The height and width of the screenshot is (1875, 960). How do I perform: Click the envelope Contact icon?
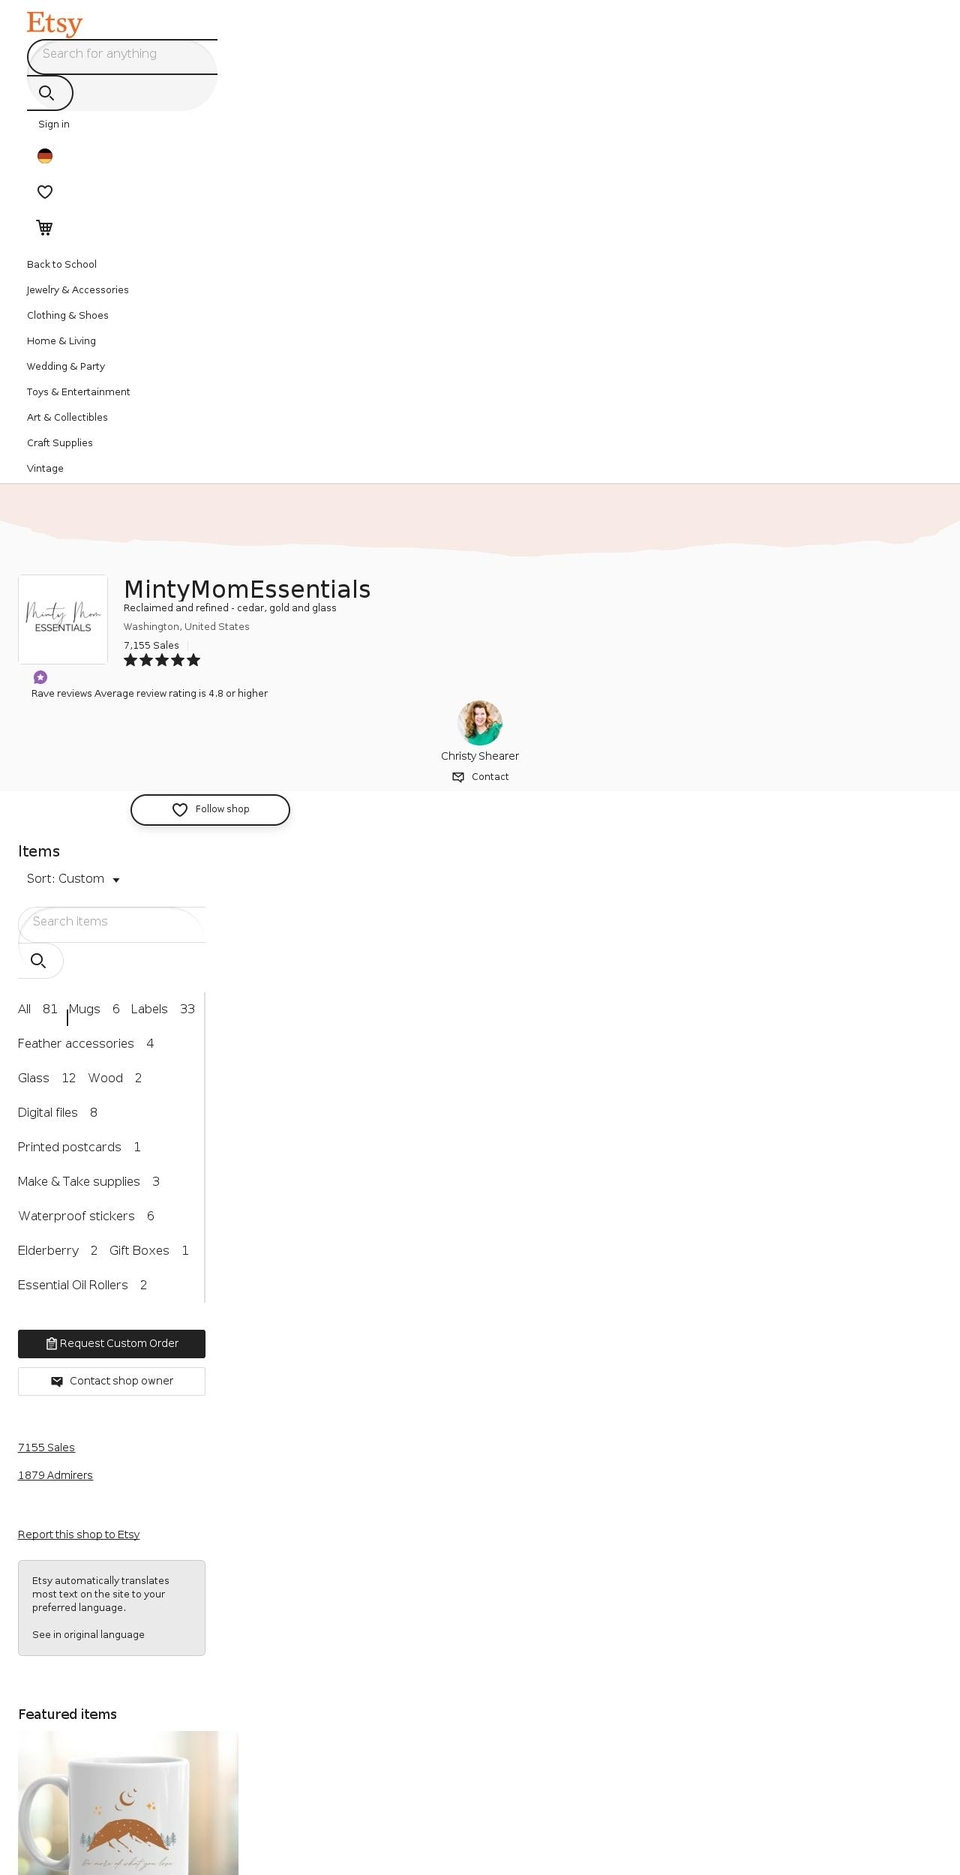[457, 776]
